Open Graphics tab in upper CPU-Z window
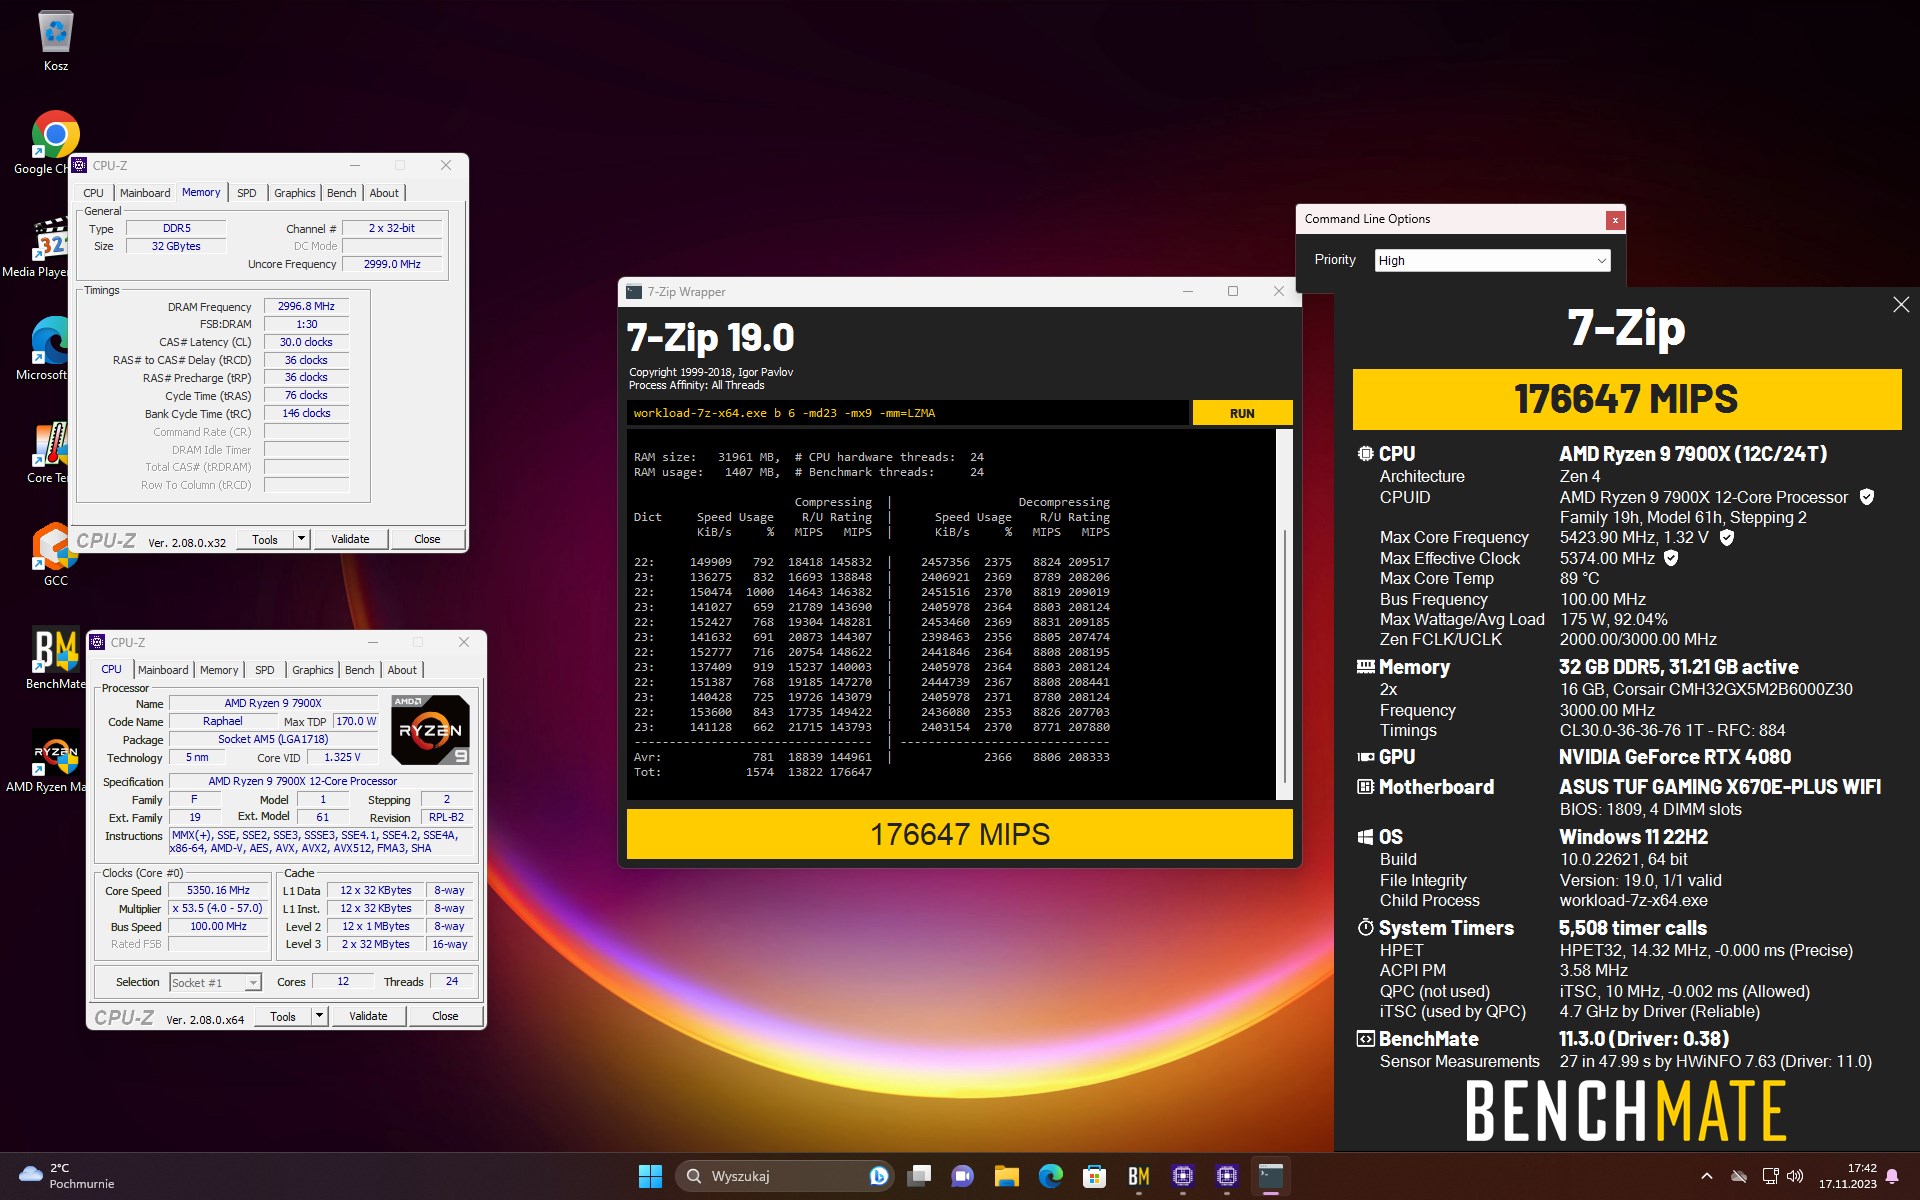1920x1200 pixels. 294,193
